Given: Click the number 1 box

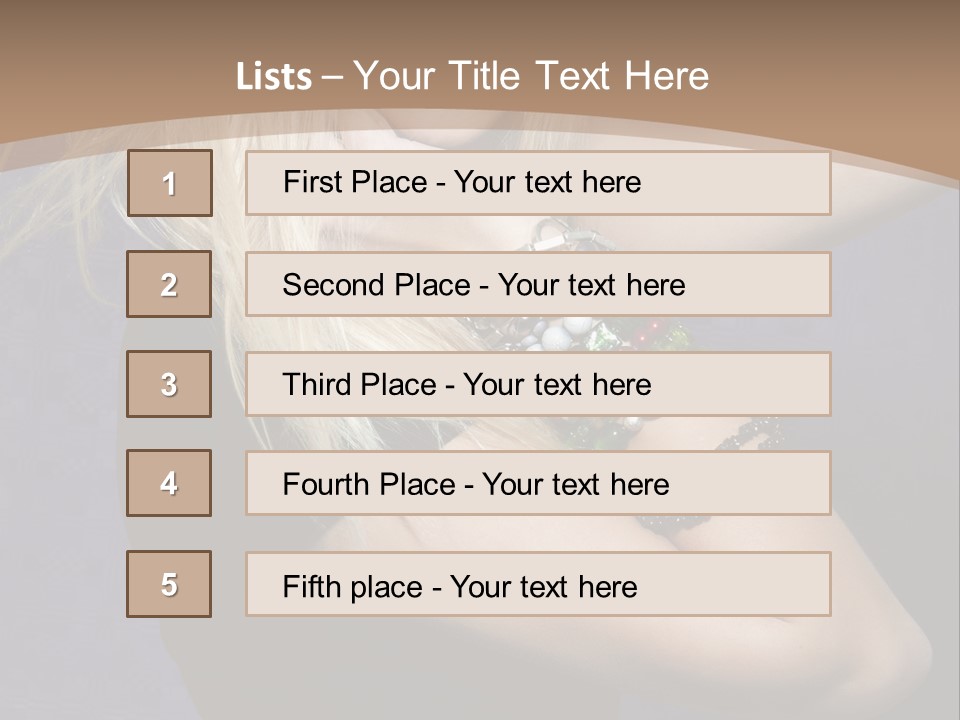Looking at the screenshot, I should 169,183.
